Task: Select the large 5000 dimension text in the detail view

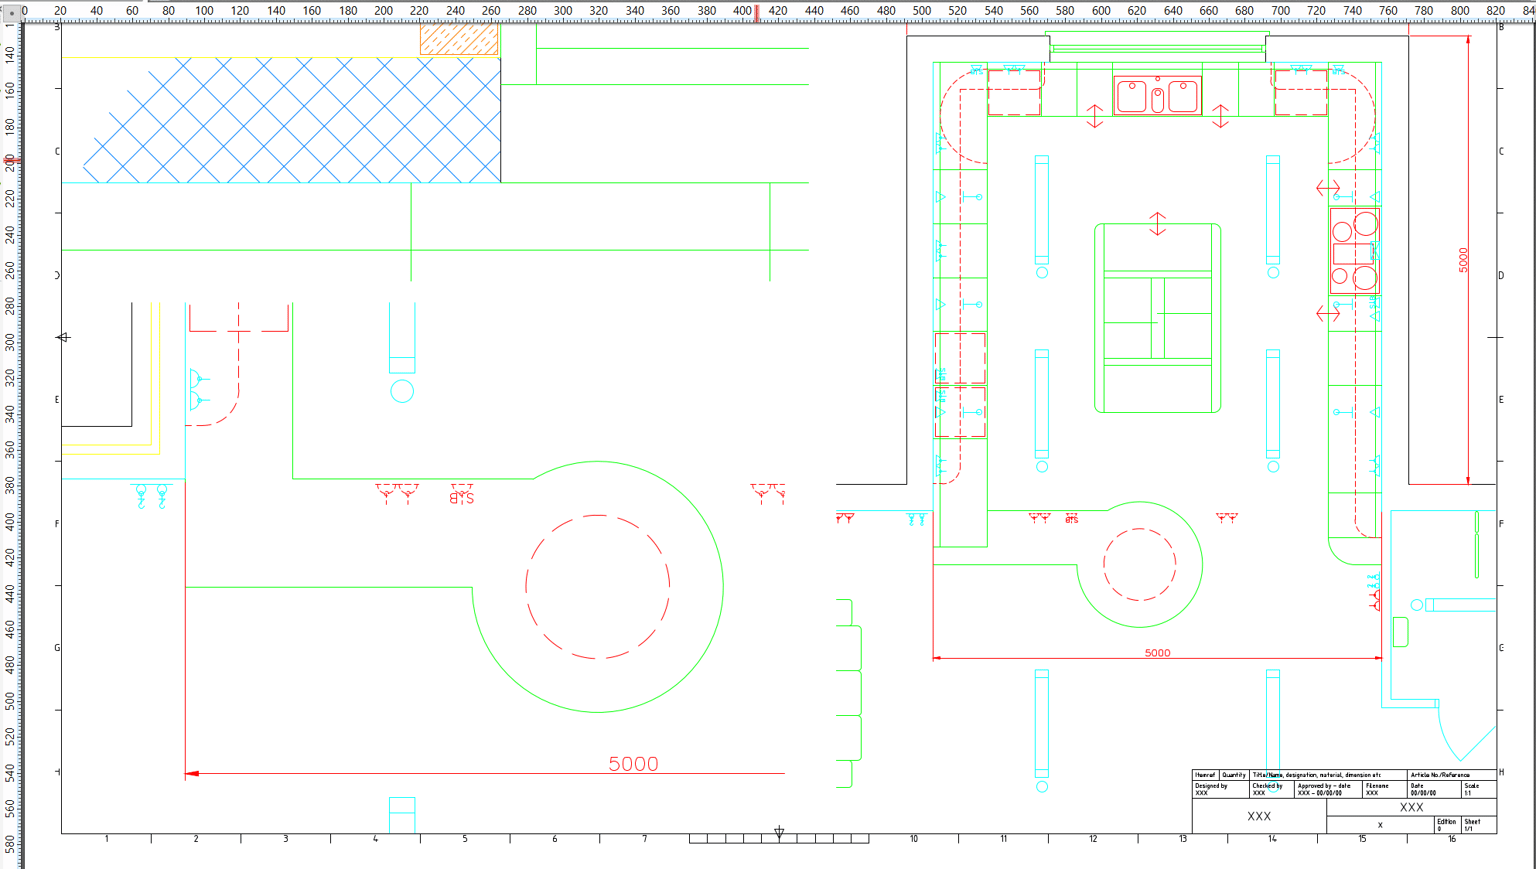Action: (633, 764)
